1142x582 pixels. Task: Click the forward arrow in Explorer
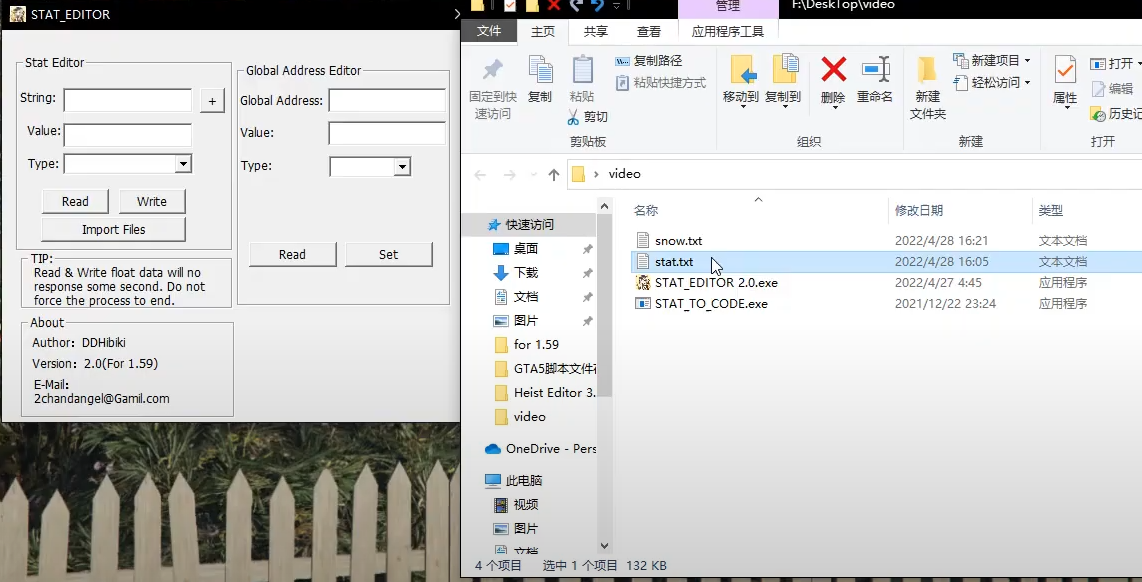point(509,174)
